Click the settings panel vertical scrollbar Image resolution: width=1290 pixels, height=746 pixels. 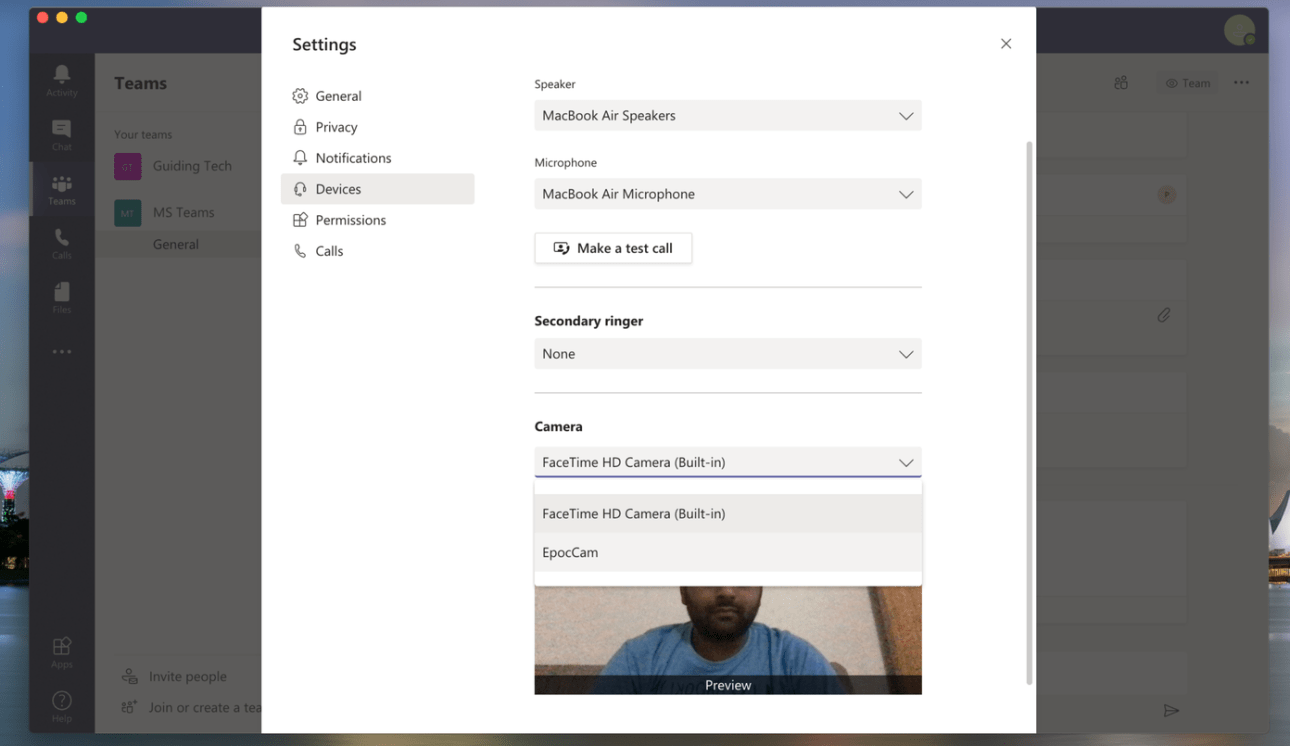pos(1029,410)
